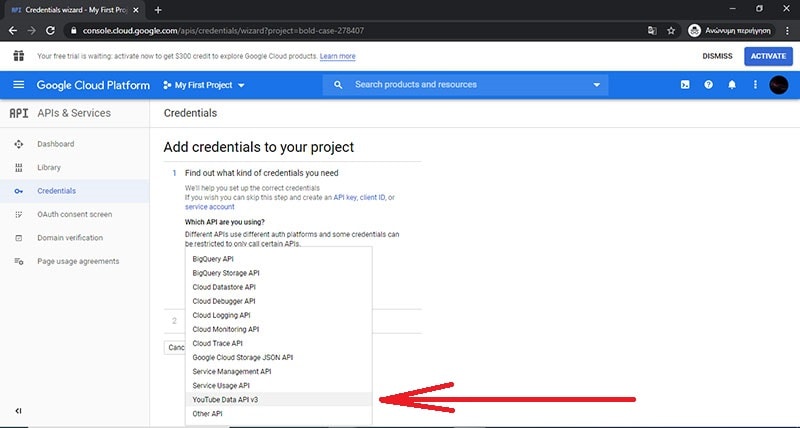Expand the search bar dropdown arrow
Image resolution: width=800 pixels, height=428 pixels.
597,85
